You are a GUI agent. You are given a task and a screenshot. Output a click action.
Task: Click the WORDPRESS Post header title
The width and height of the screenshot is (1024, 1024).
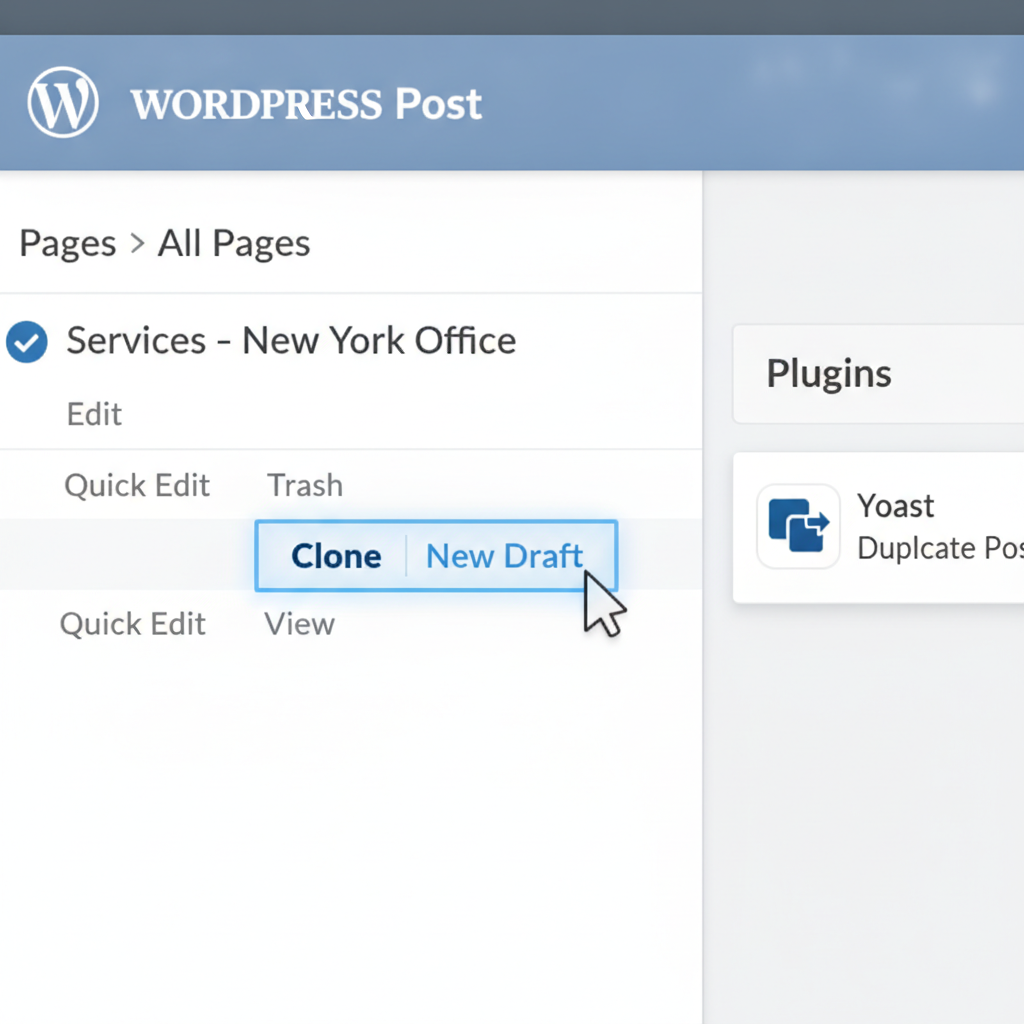pos(306,104)
